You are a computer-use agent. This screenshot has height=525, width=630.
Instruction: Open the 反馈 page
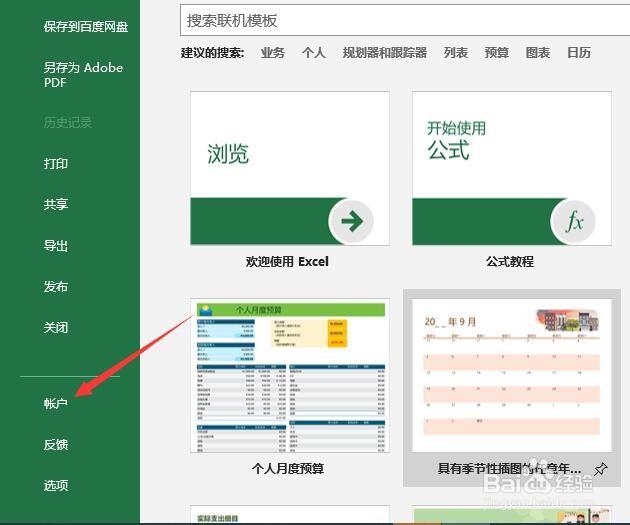coord(56,444)
